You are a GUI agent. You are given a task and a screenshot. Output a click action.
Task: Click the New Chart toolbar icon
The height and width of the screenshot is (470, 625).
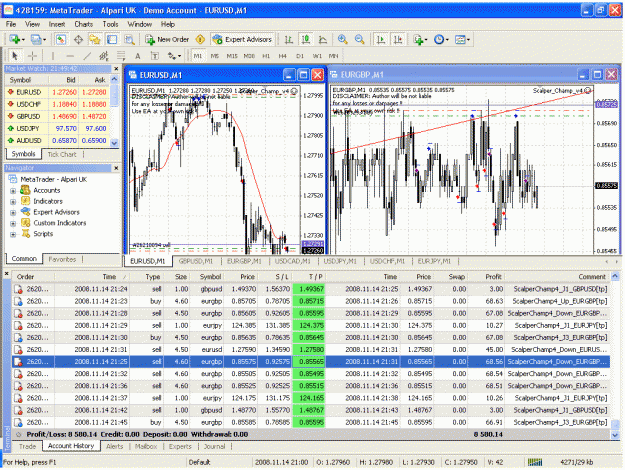pyautogui.click(x=16, y=39)
